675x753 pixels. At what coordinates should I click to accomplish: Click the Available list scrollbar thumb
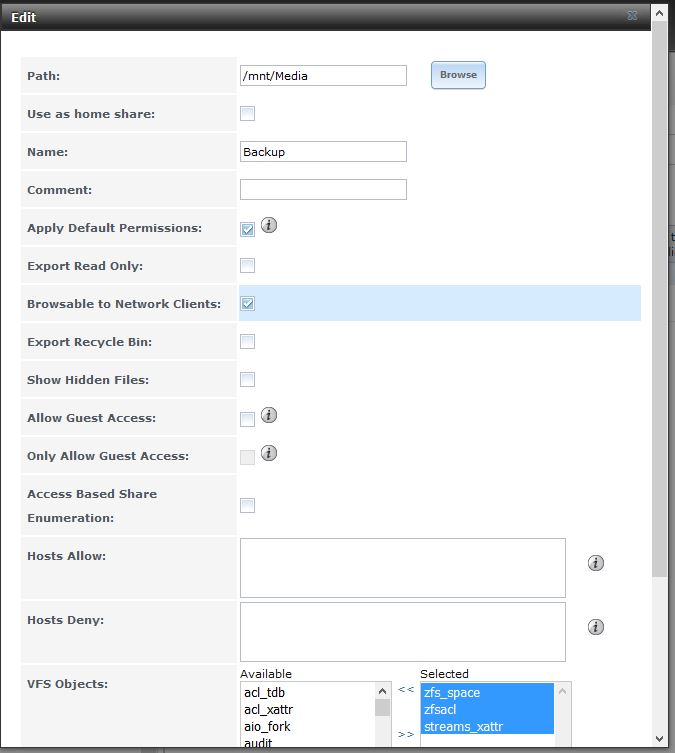tap(382, 707)
